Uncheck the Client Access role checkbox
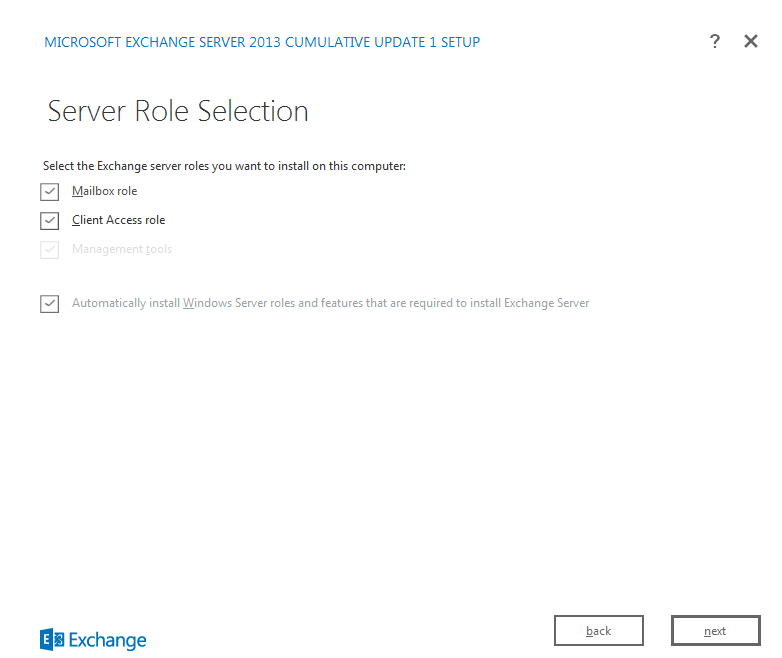 coord(49,220)
